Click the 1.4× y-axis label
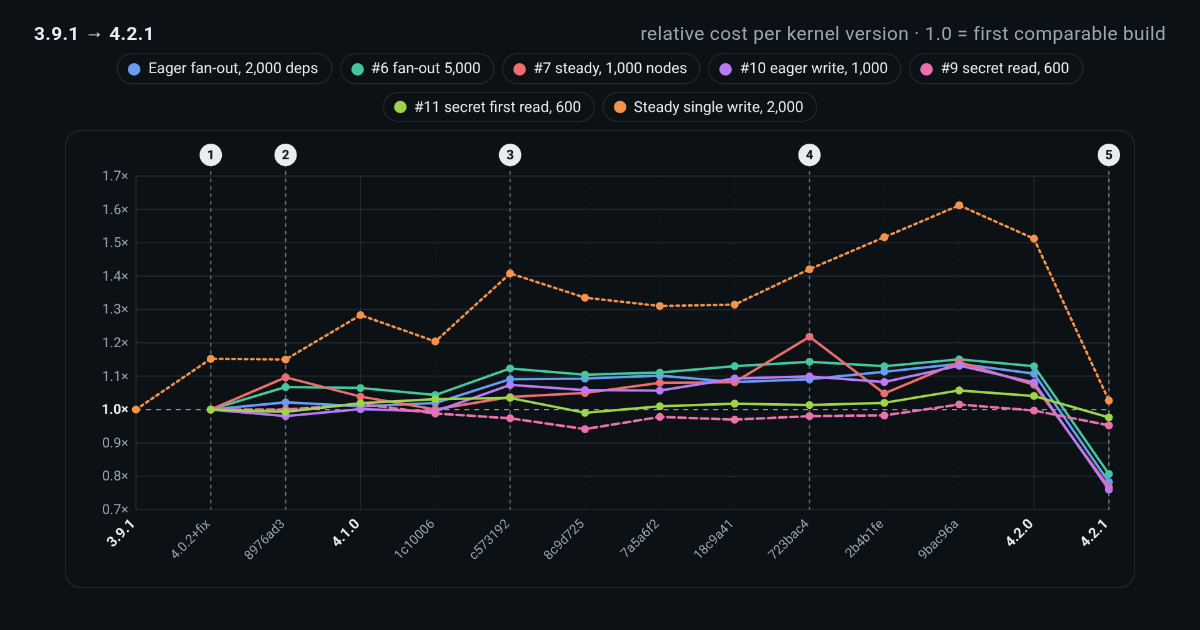Viewport: 1200px width, 630px height. tap(115, 276)
